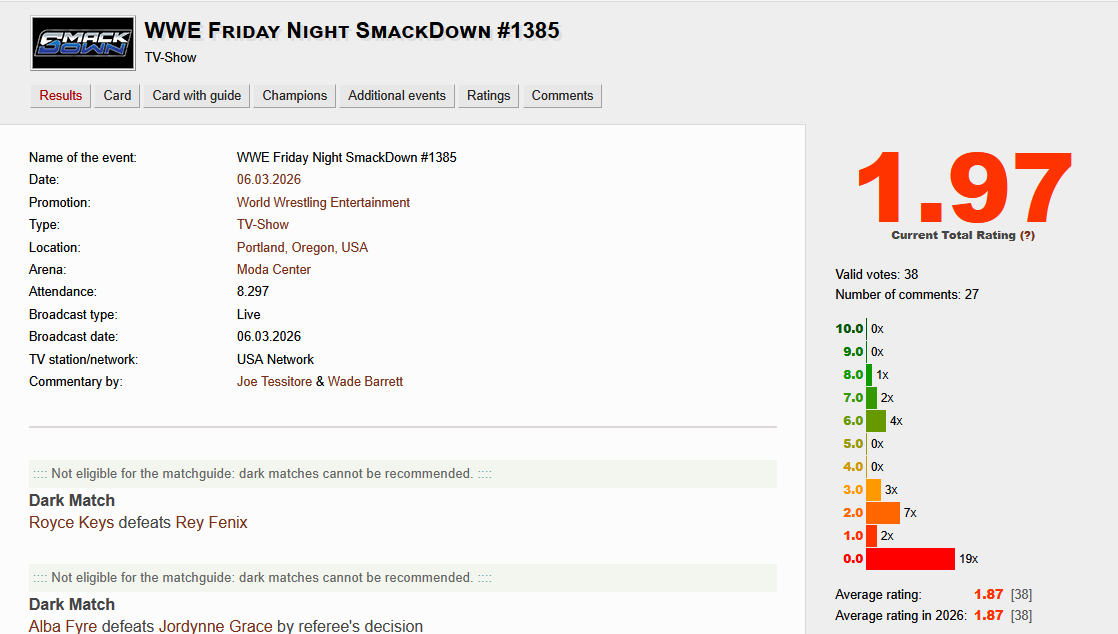The height and width of the screenshot is (634, 1118).
Task: Click the 3.0 rating bar
Action: [873, 490]
